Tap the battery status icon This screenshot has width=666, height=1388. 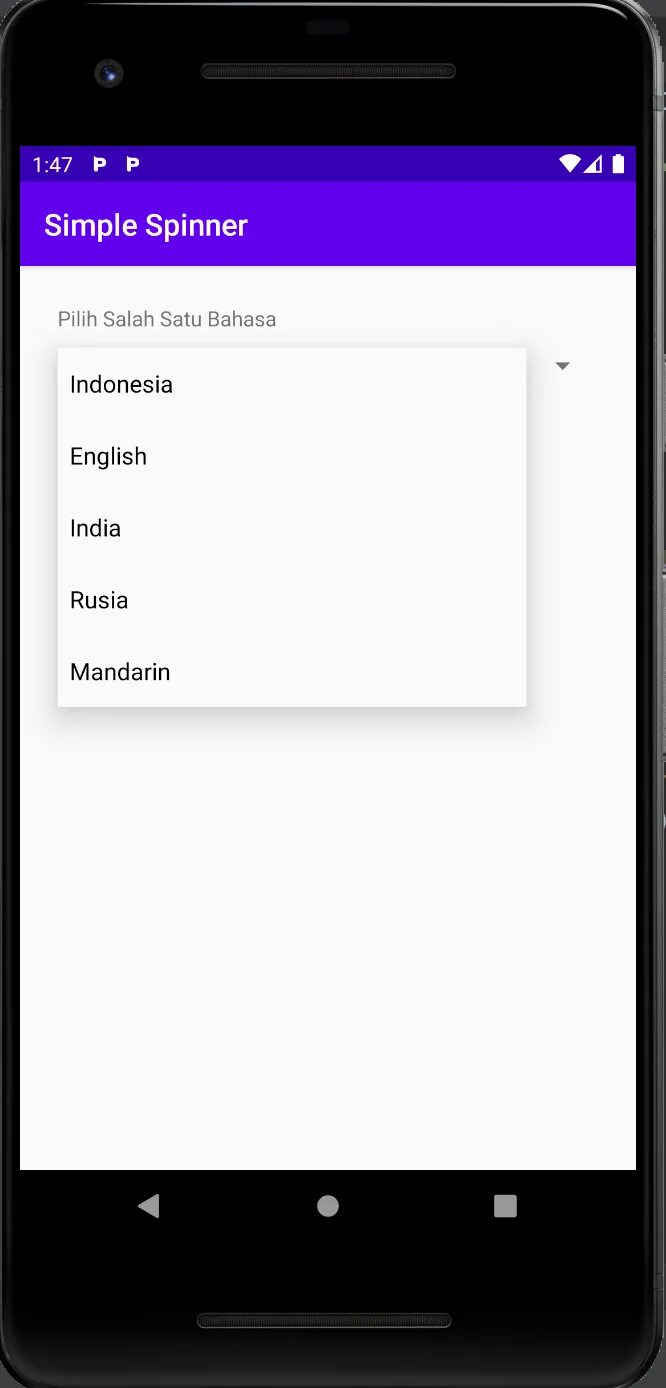point(618,164)
